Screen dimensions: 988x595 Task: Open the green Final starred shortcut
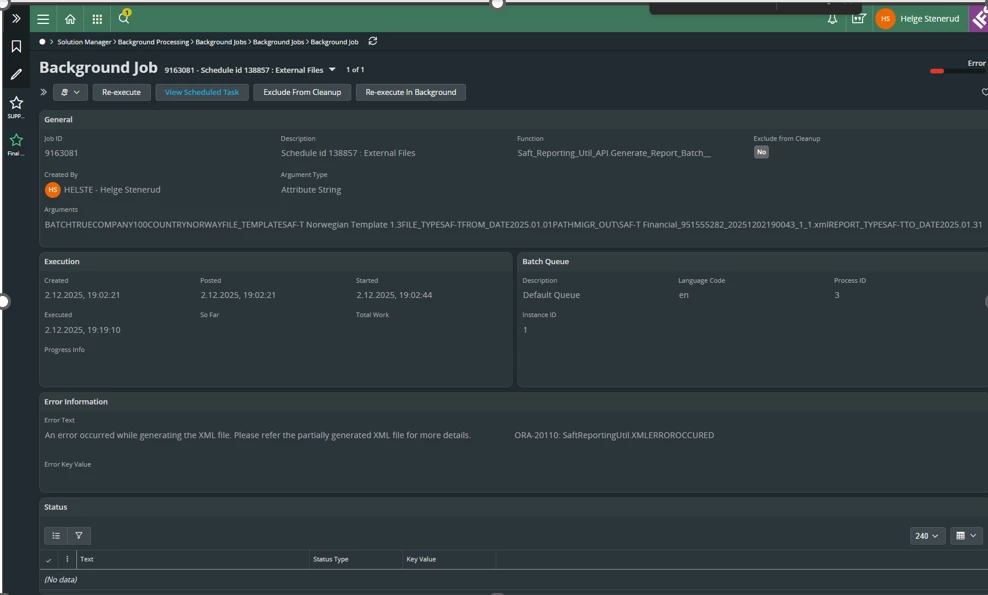(x=16, y=144)
